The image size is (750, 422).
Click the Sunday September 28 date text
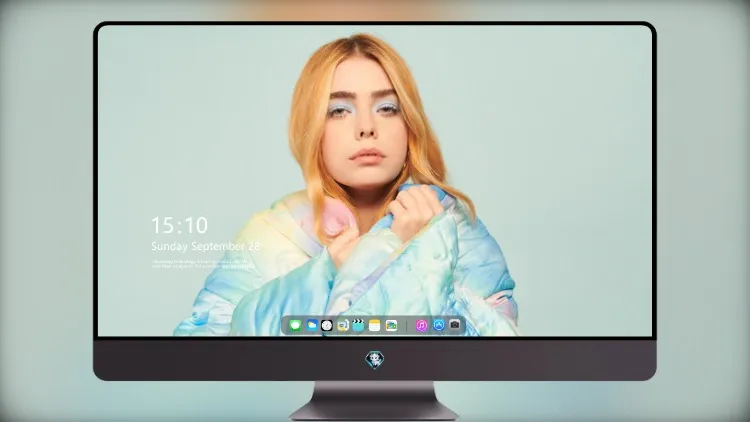[205, 246]
